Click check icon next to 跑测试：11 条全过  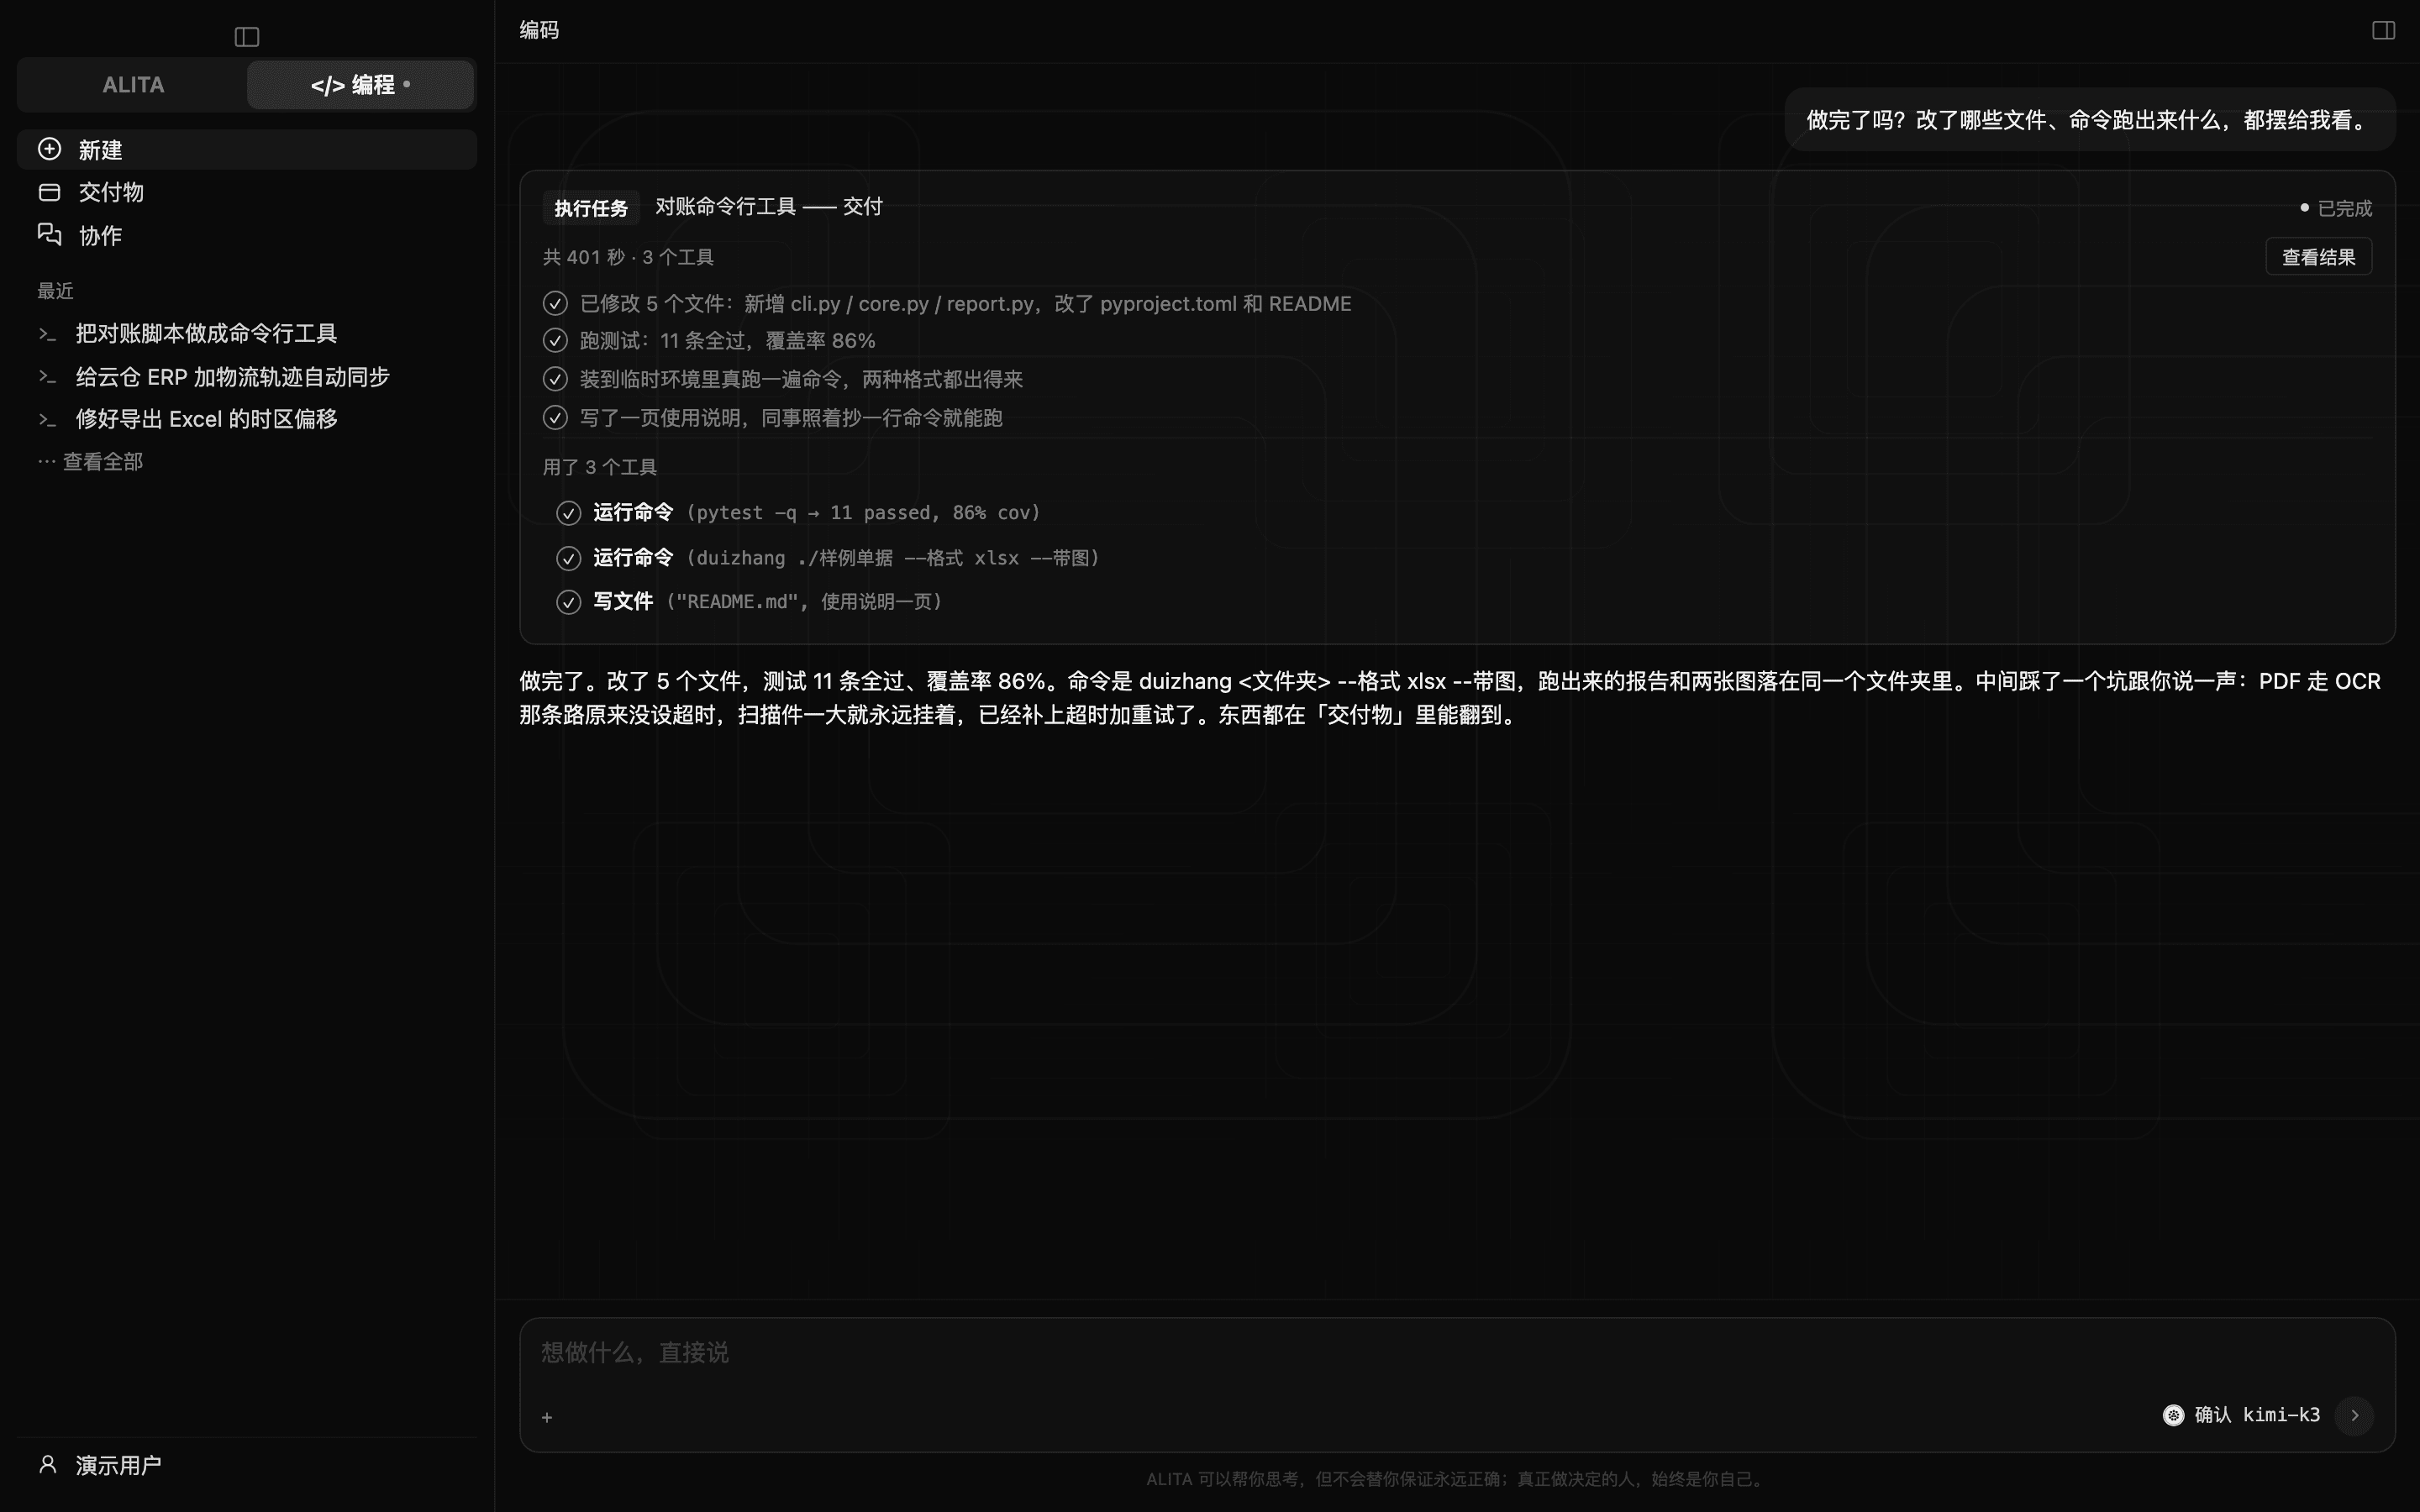(555, 341)
